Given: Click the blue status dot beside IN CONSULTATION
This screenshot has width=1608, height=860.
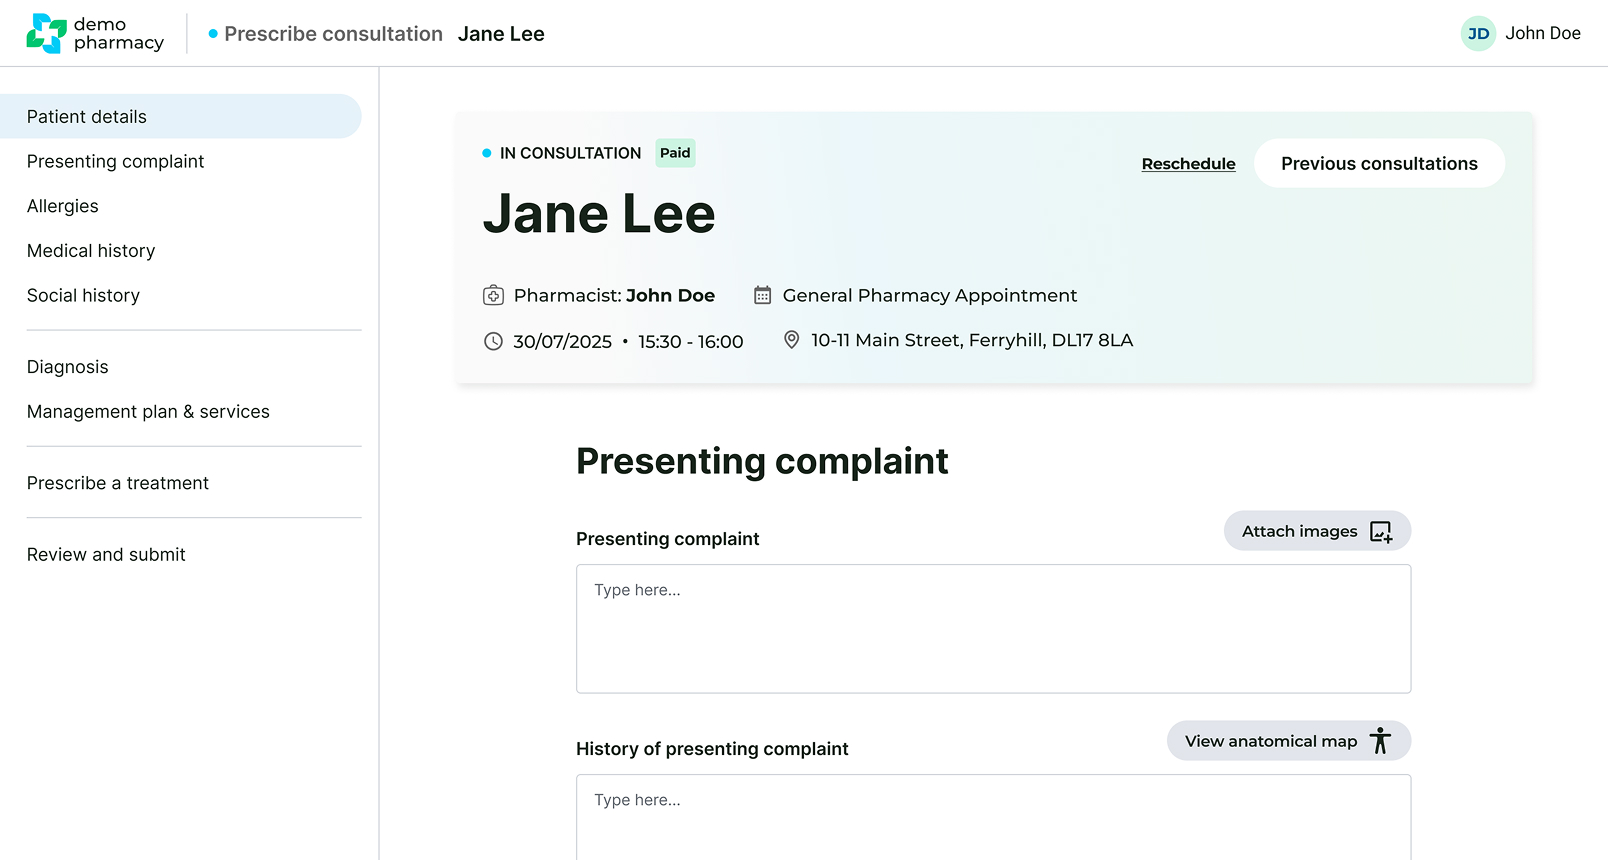Looking at the screenshot, I should [487, 153].
